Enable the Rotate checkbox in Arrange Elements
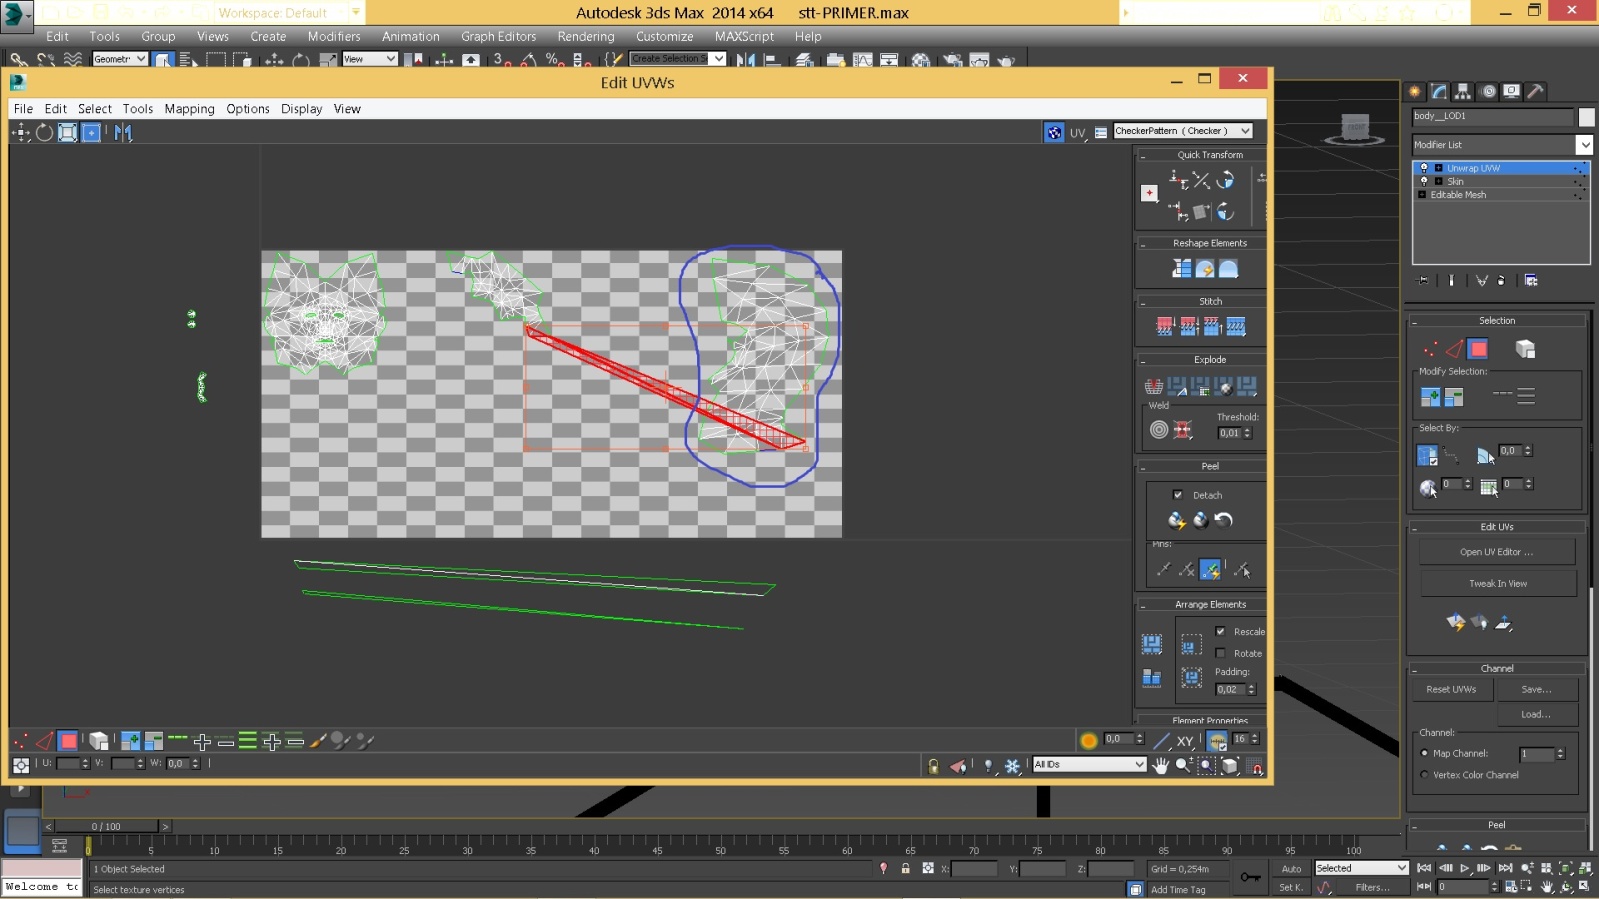The image size is (1599, 899). (1220, 653)
